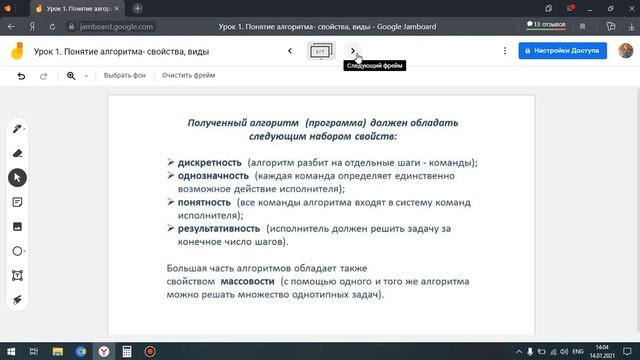Select the Text box tool
Screen dimensions: 640x360
pos(17,276)
